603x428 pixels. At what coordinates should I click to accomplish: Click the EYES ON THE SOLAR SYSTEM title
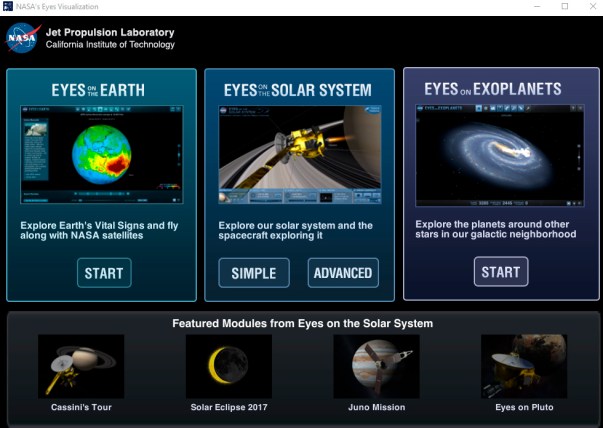coord(298,90)
